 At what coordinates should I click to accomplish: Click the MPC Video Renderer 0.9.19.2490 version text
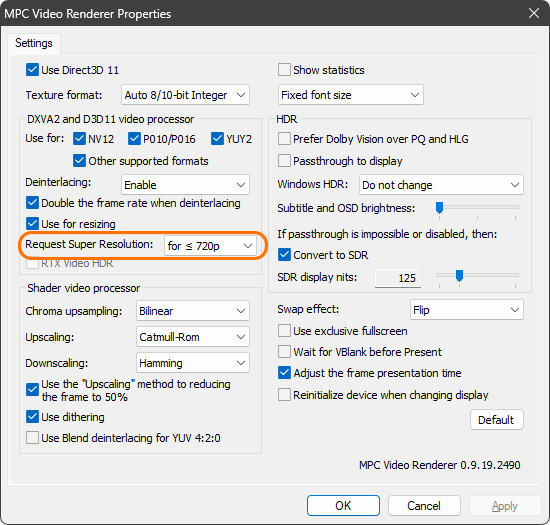[x=440, y=465]
